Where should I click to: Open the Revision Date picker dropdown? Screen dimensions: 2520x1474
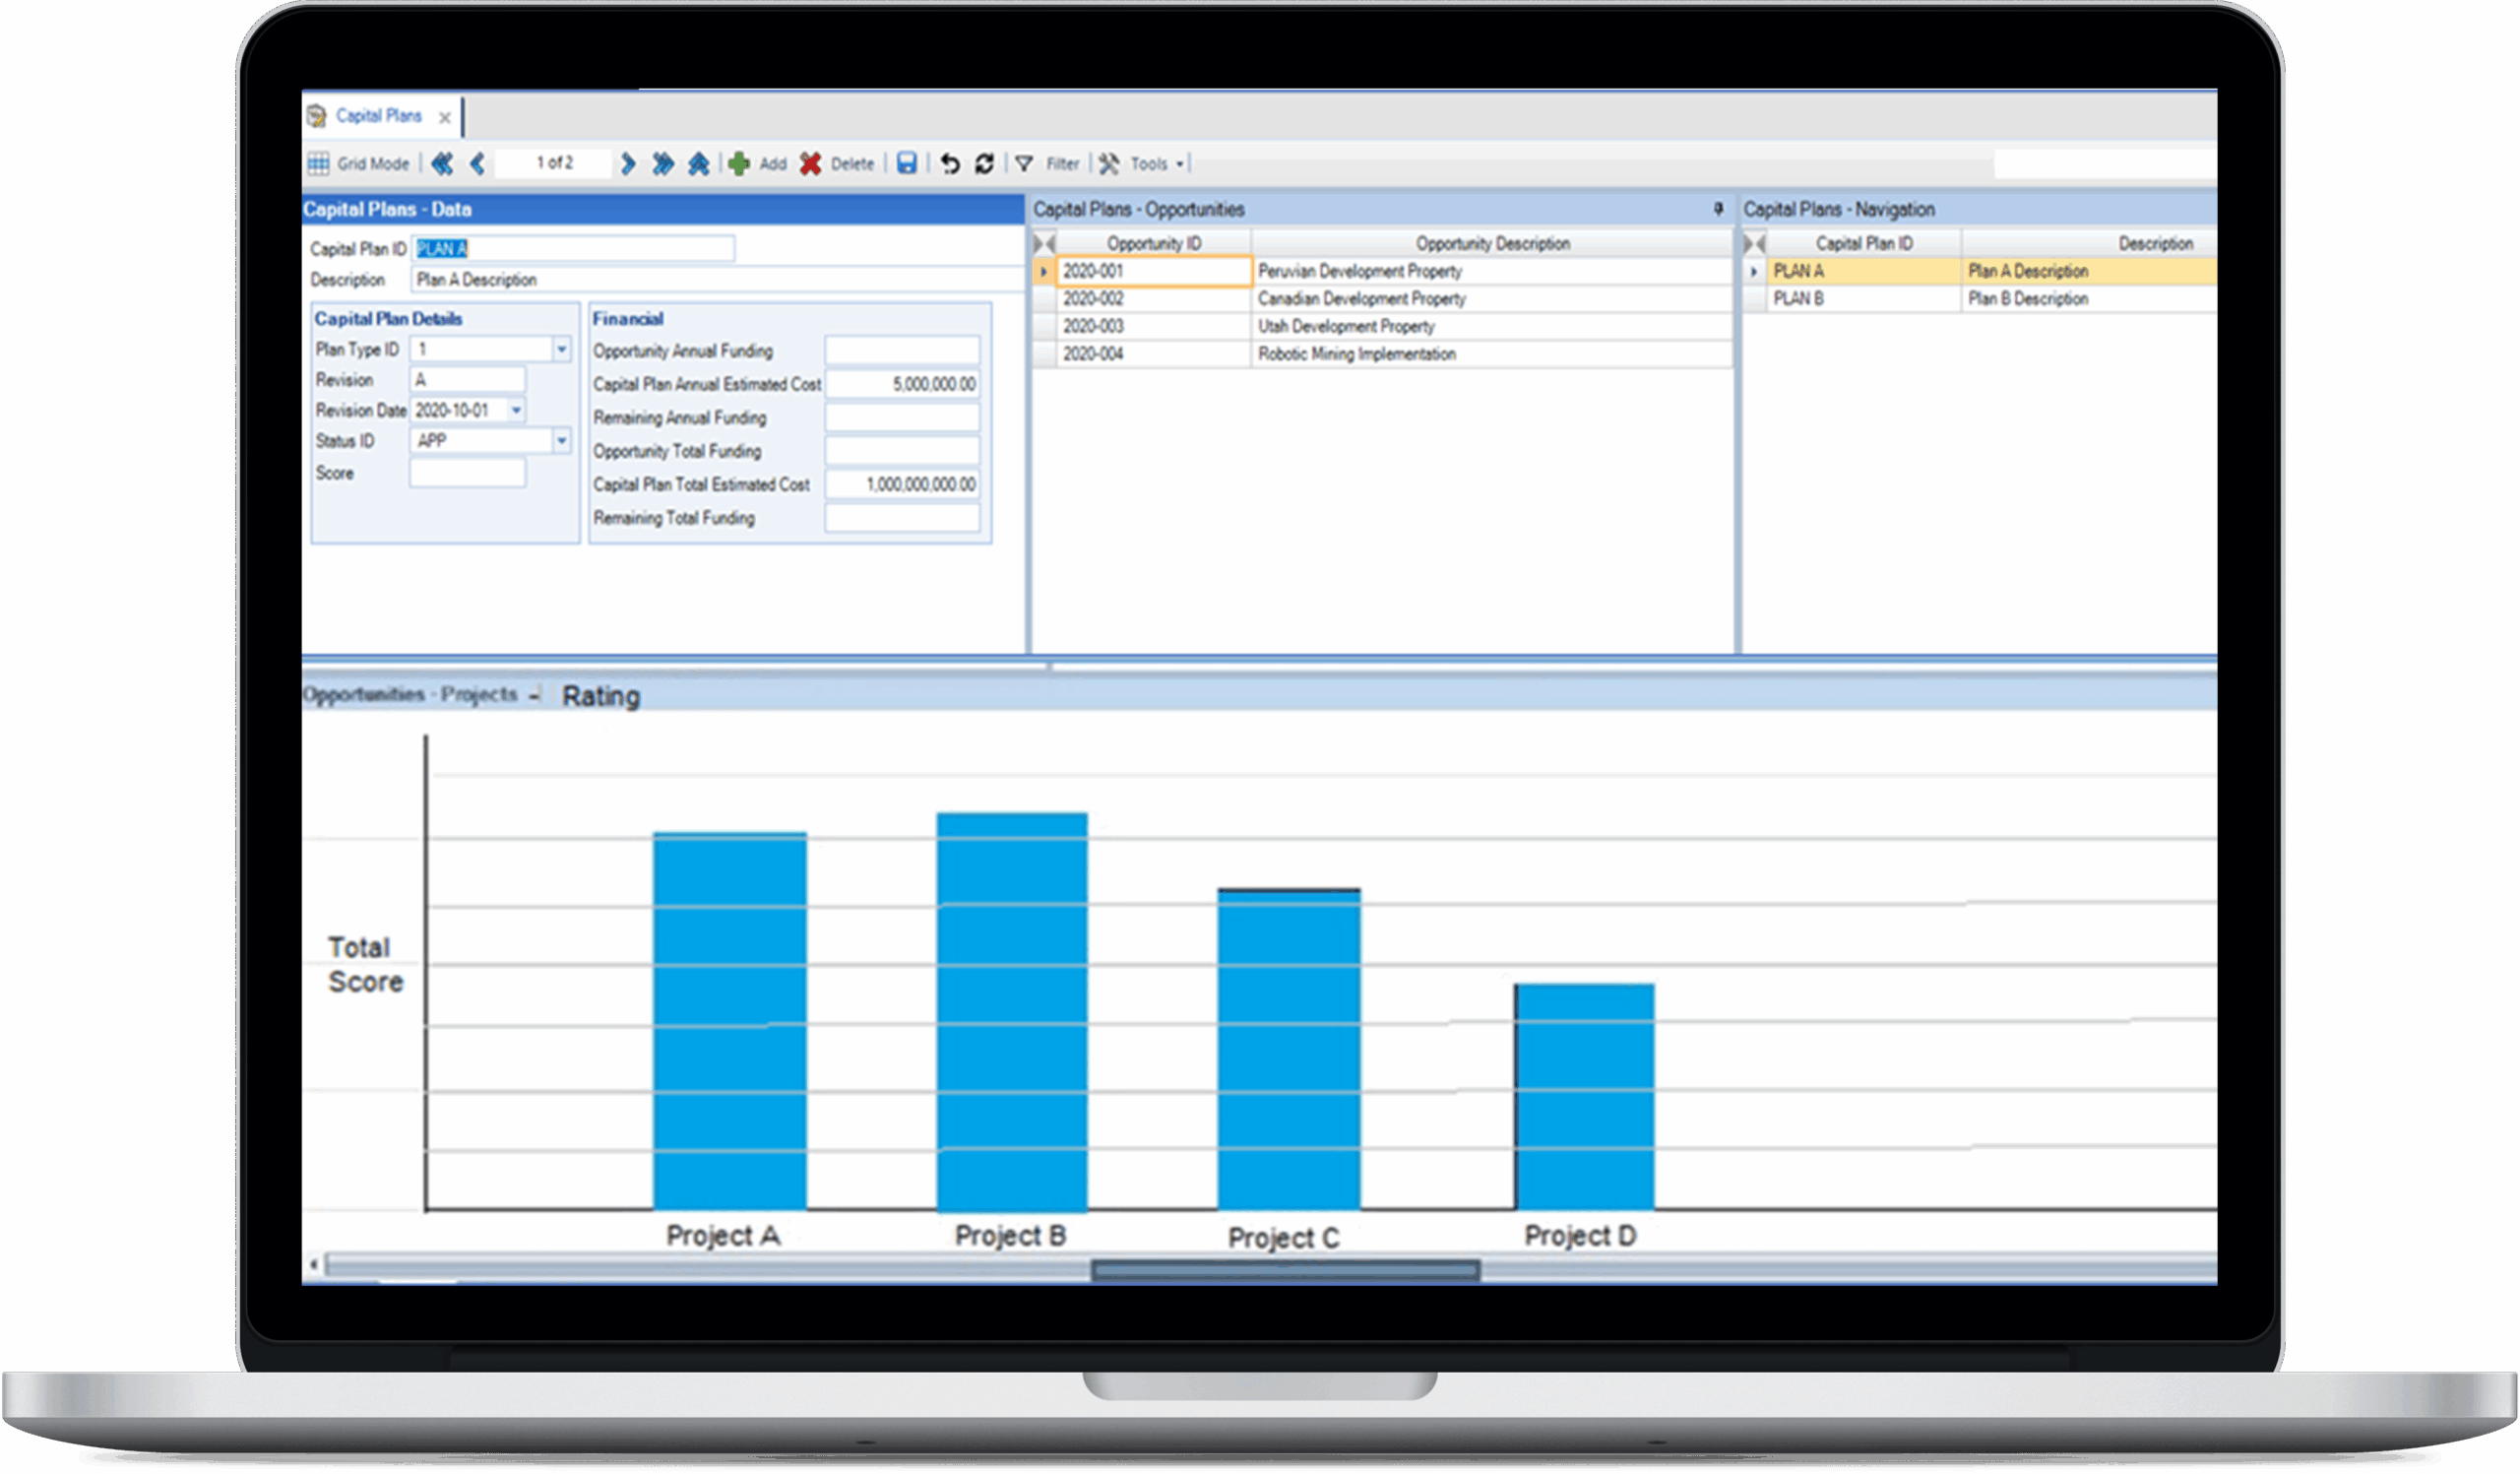pyautogui.click(x=517, y=410)
